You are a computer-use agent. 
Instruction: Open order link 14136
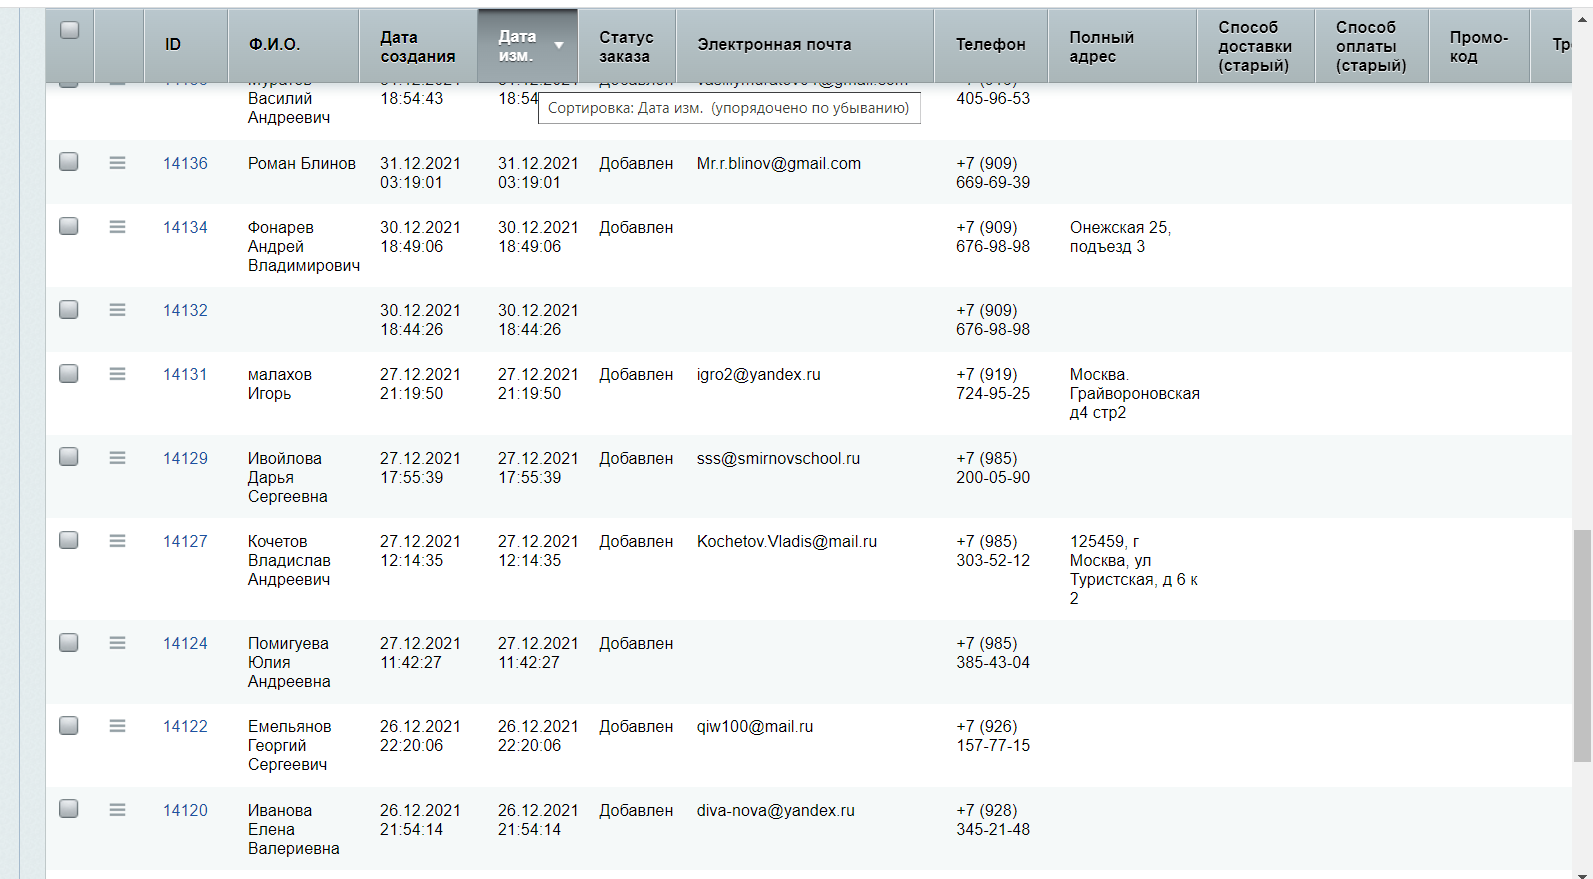click(x=185, y=163)
